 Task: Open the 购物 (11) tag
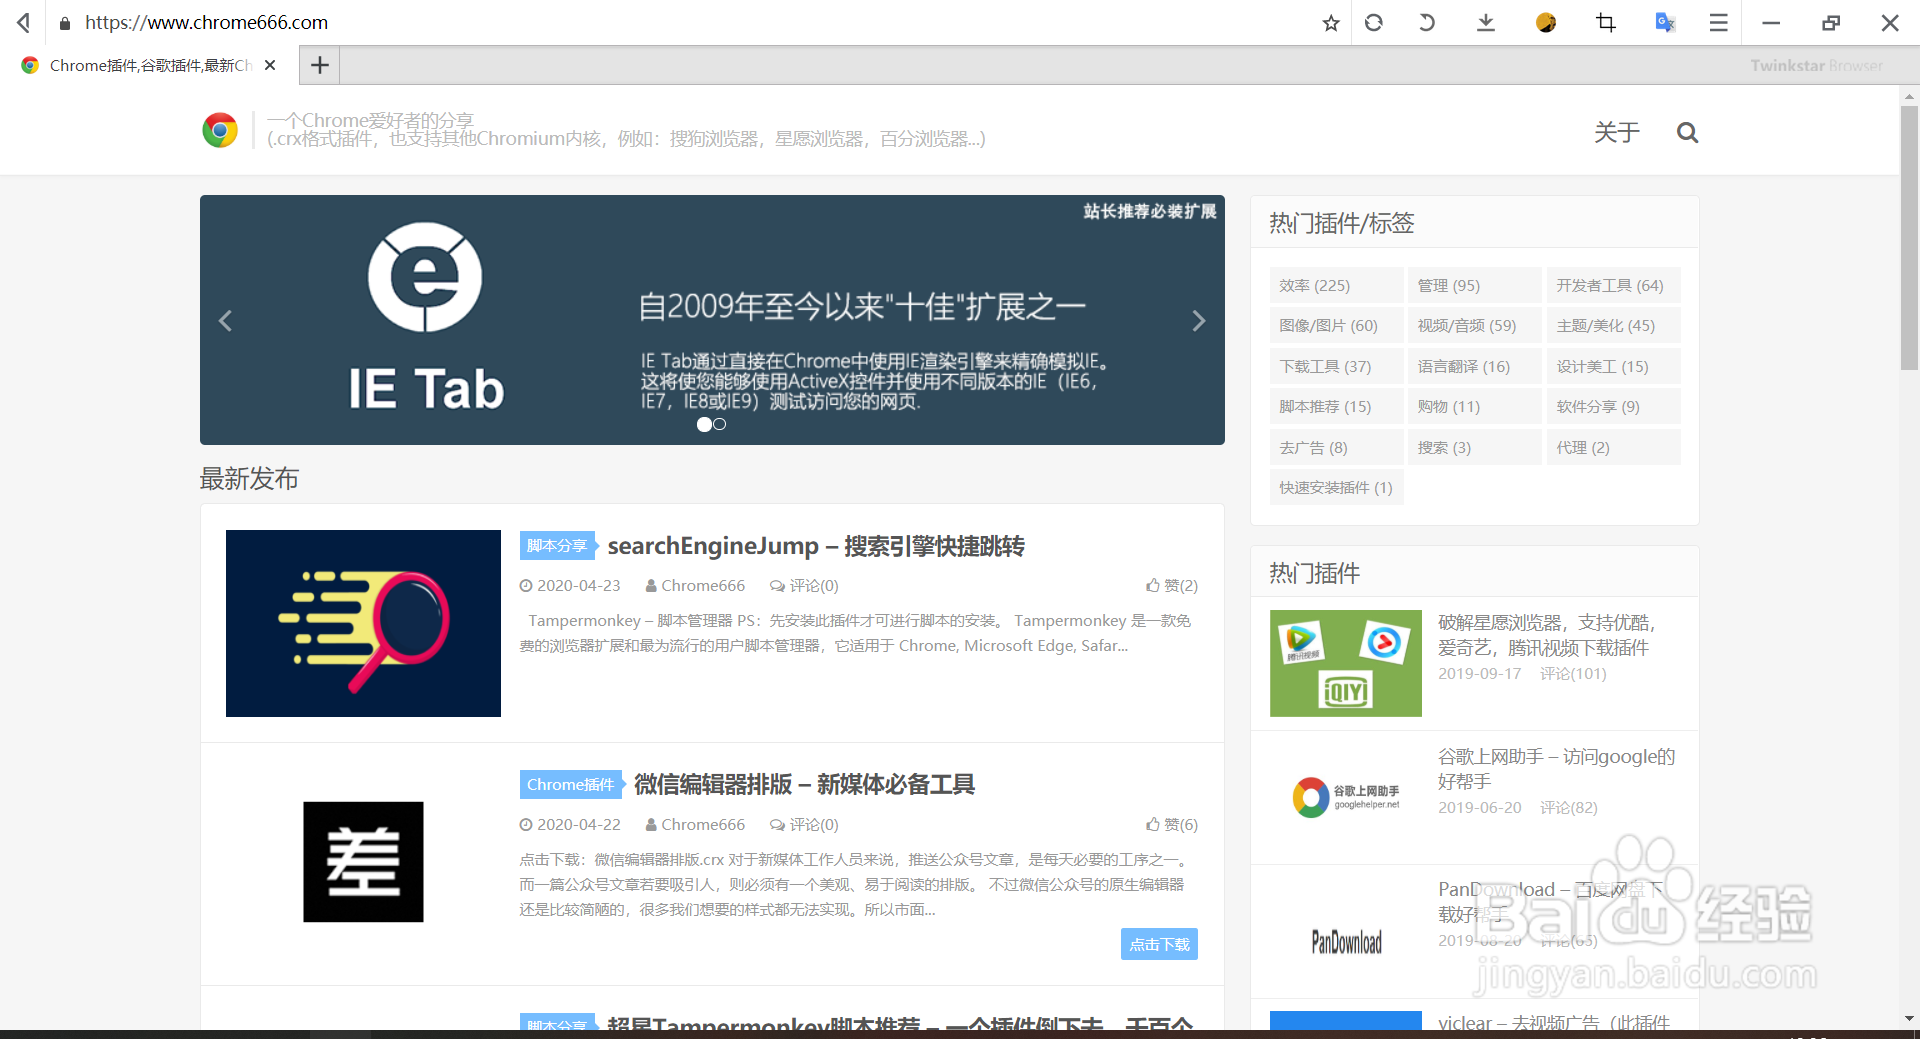1474,406
